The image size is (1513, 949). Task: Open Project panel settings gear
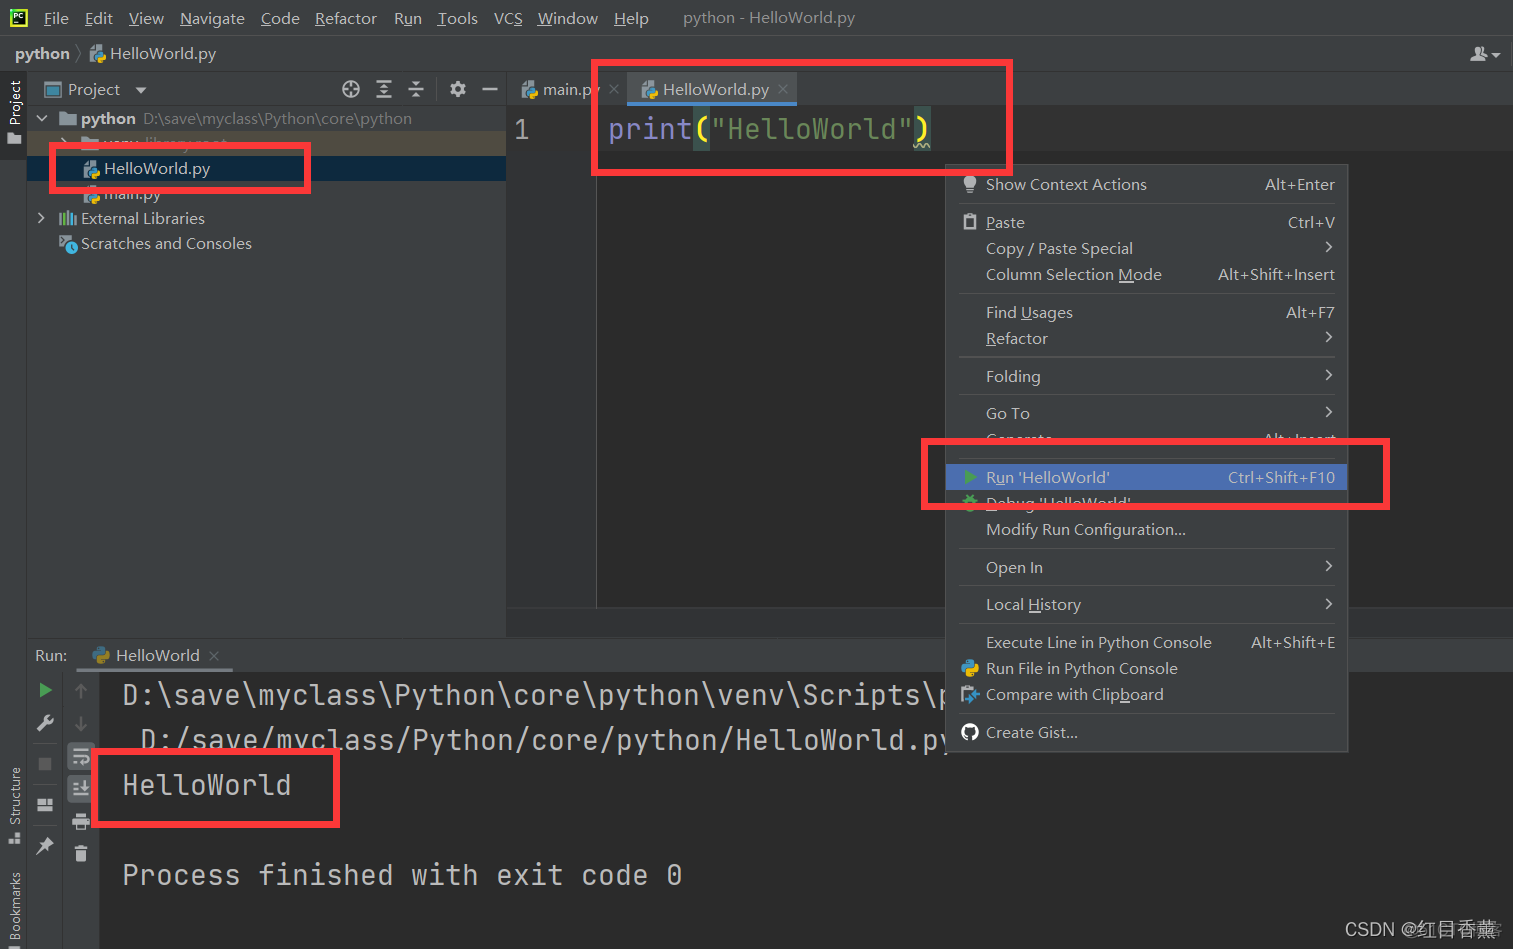pyautogui.click(x=458, y=89)
